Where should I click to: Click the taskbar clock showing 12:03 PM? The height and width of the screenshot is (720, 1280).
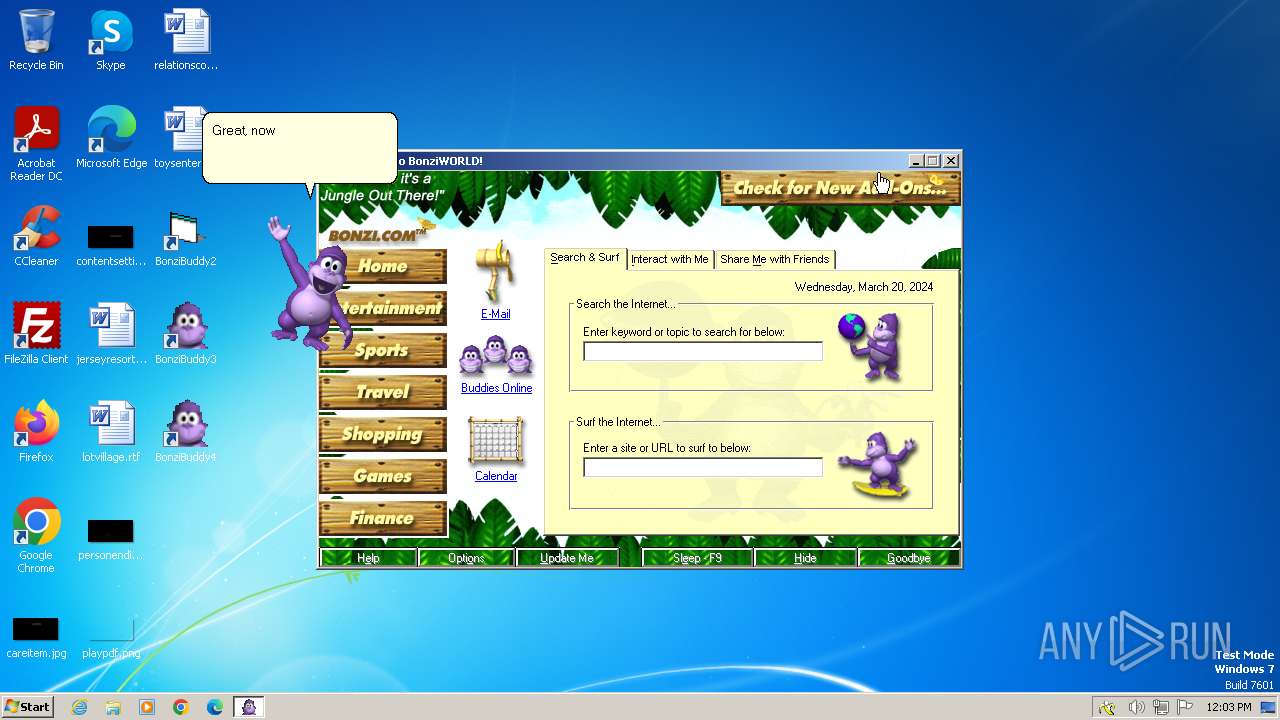pyautogui.click(x=1229, y=707)
